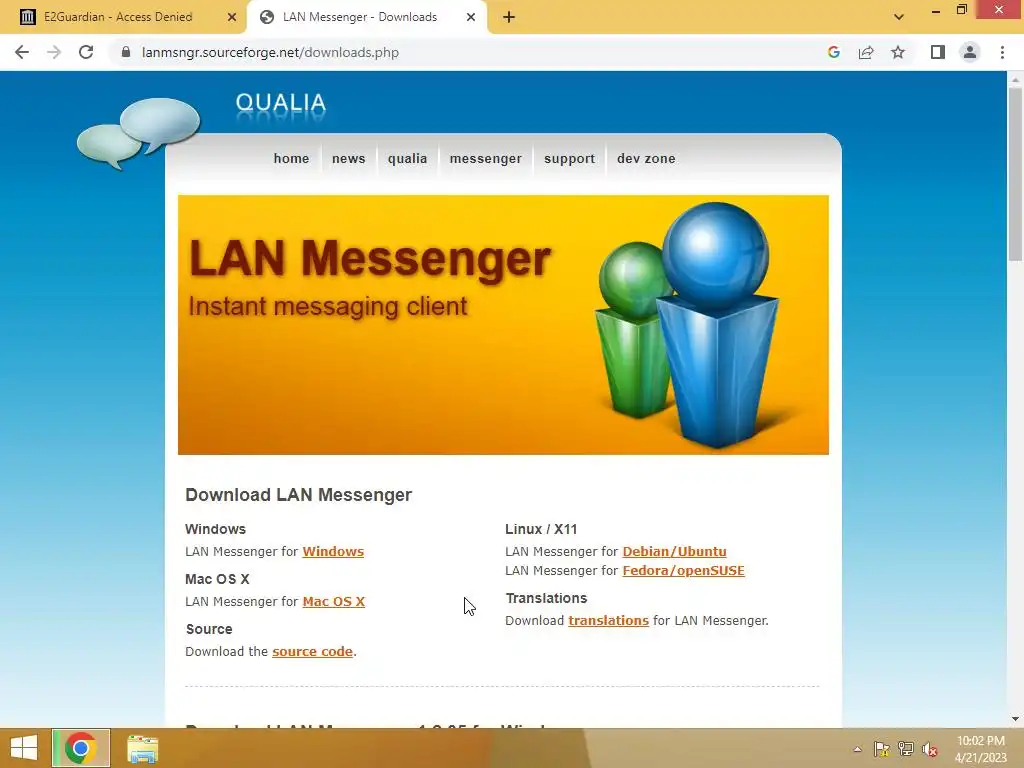Open File Explorer from the taskbar

[142, 748]
